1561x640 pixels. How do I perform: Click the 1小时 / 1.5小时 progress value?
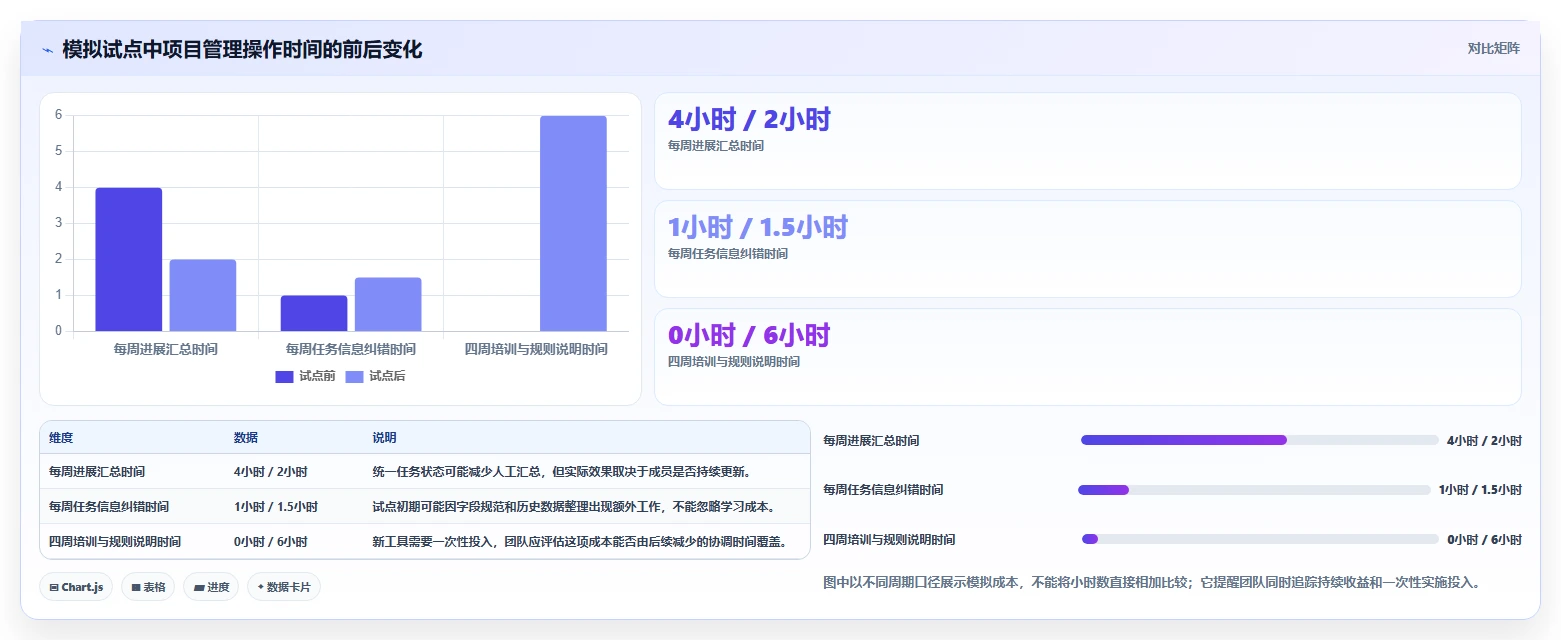coord(1480,490)
